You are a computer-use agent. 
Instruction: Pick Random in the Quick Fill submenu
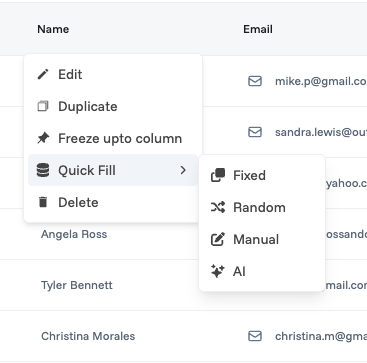pos(262,207)
